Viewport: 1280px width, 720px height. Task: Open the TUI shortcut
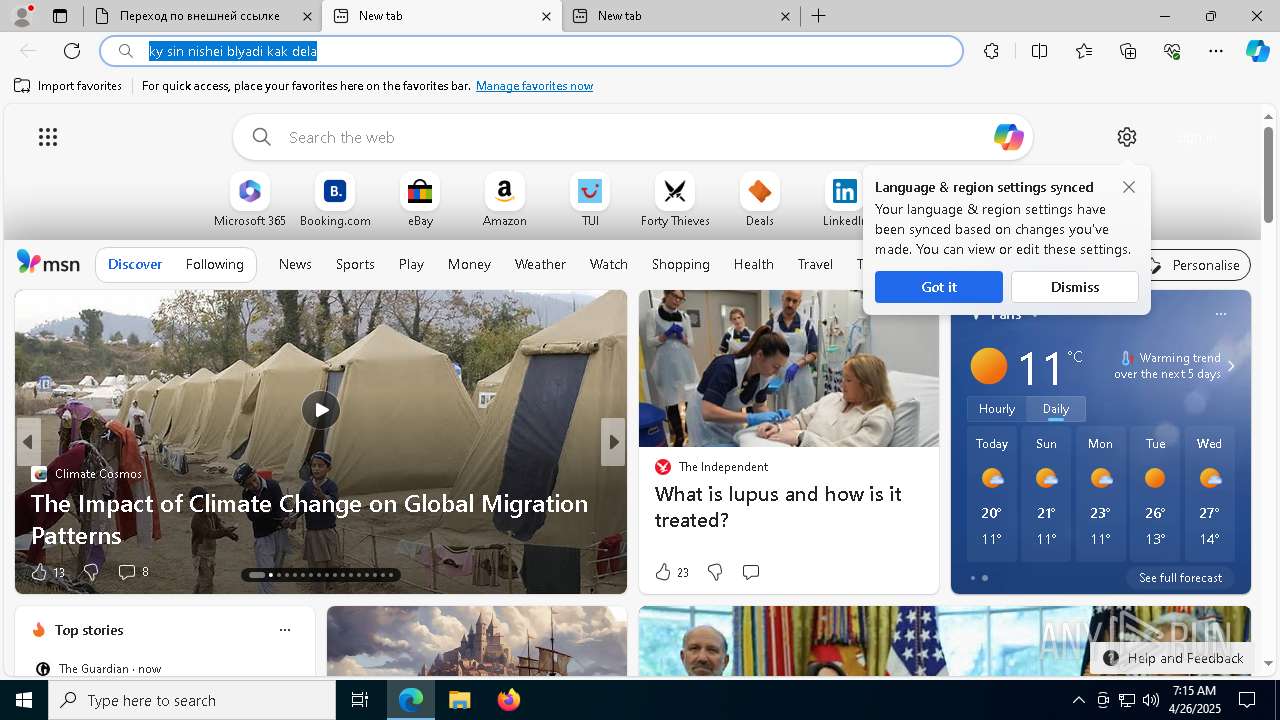coord(590,200)
